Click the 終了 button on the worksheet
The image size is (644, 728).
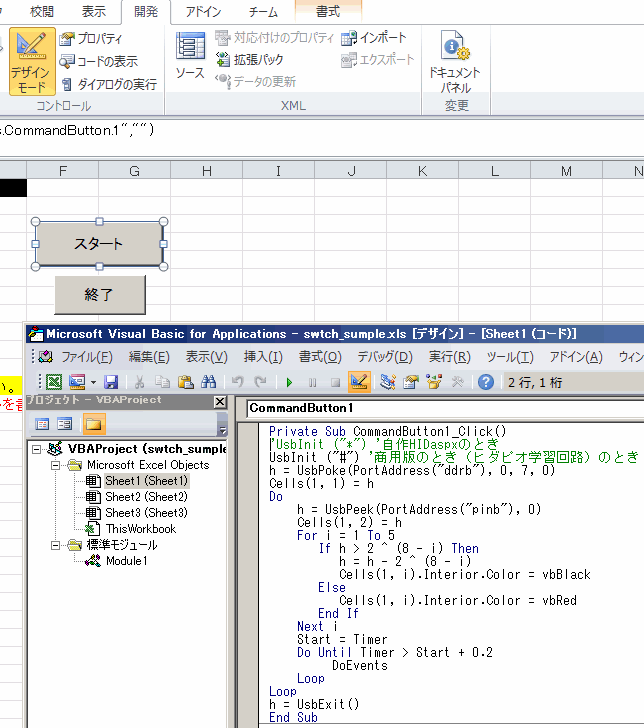[100, 295]
